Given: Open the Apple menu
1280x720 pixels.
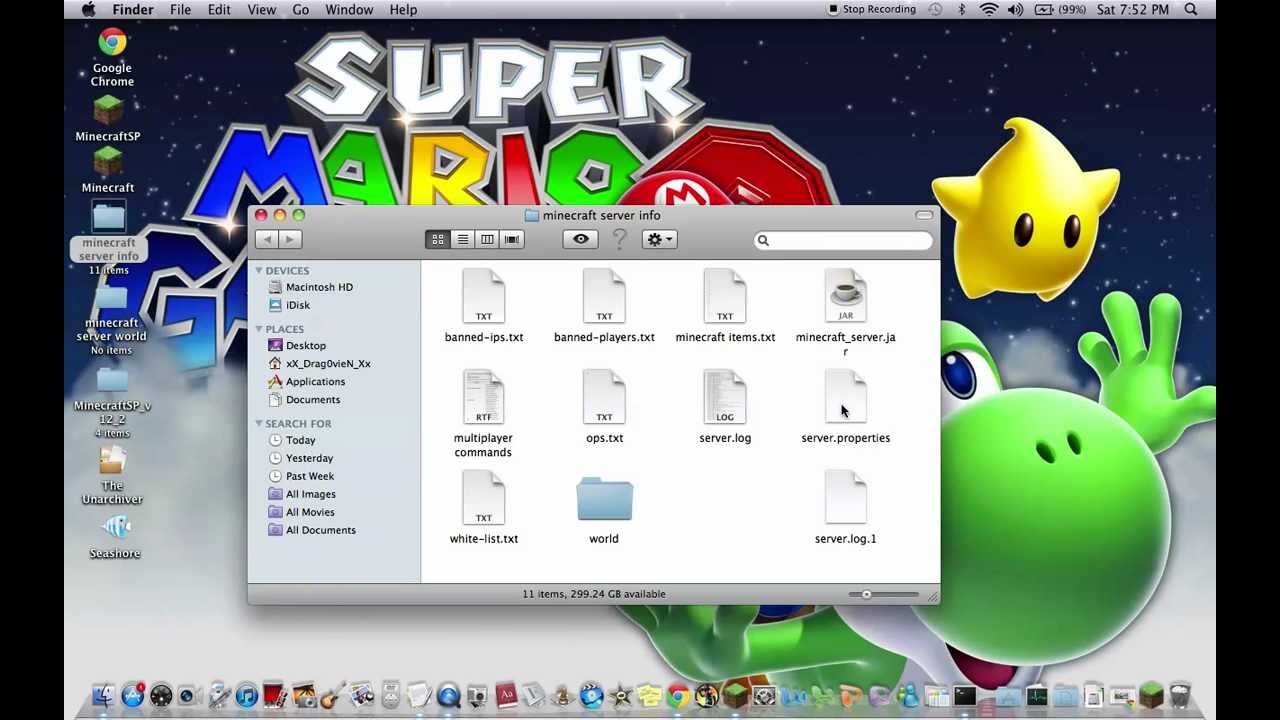Looking at the screenshot, I should (x=88, y=9).
